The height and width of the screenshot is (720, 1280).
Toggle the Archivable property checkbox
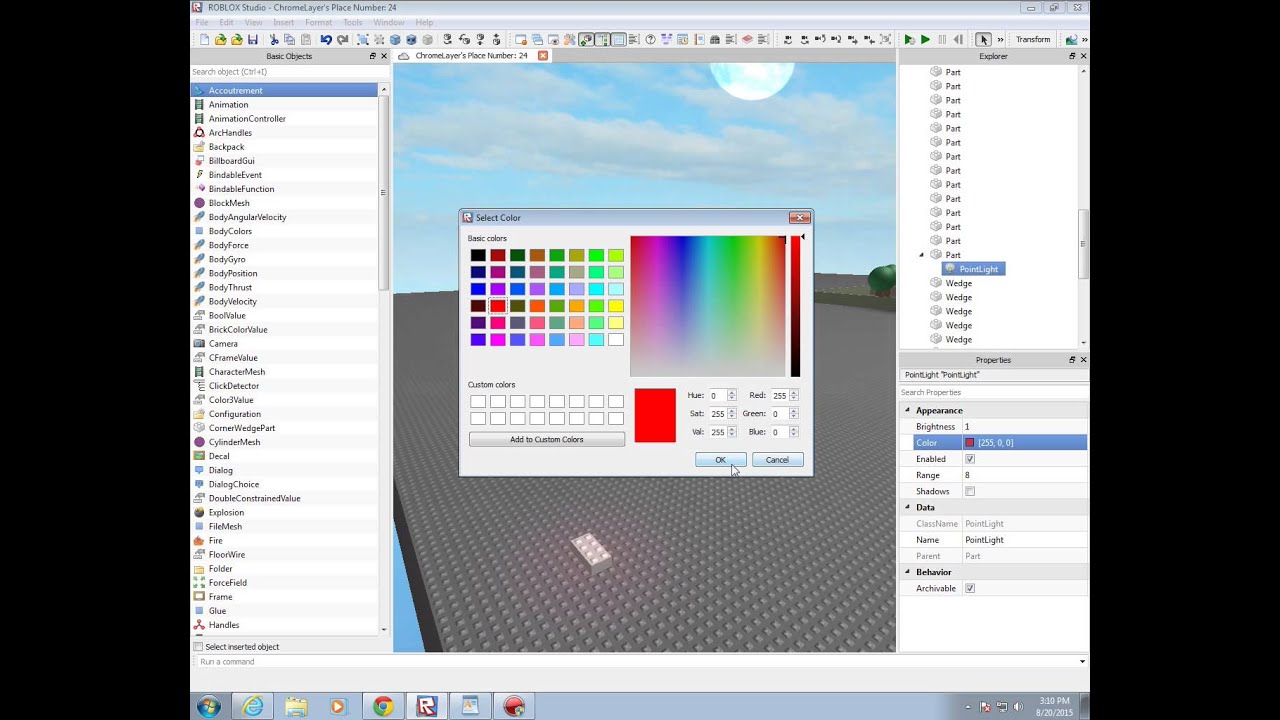[970, 588]
